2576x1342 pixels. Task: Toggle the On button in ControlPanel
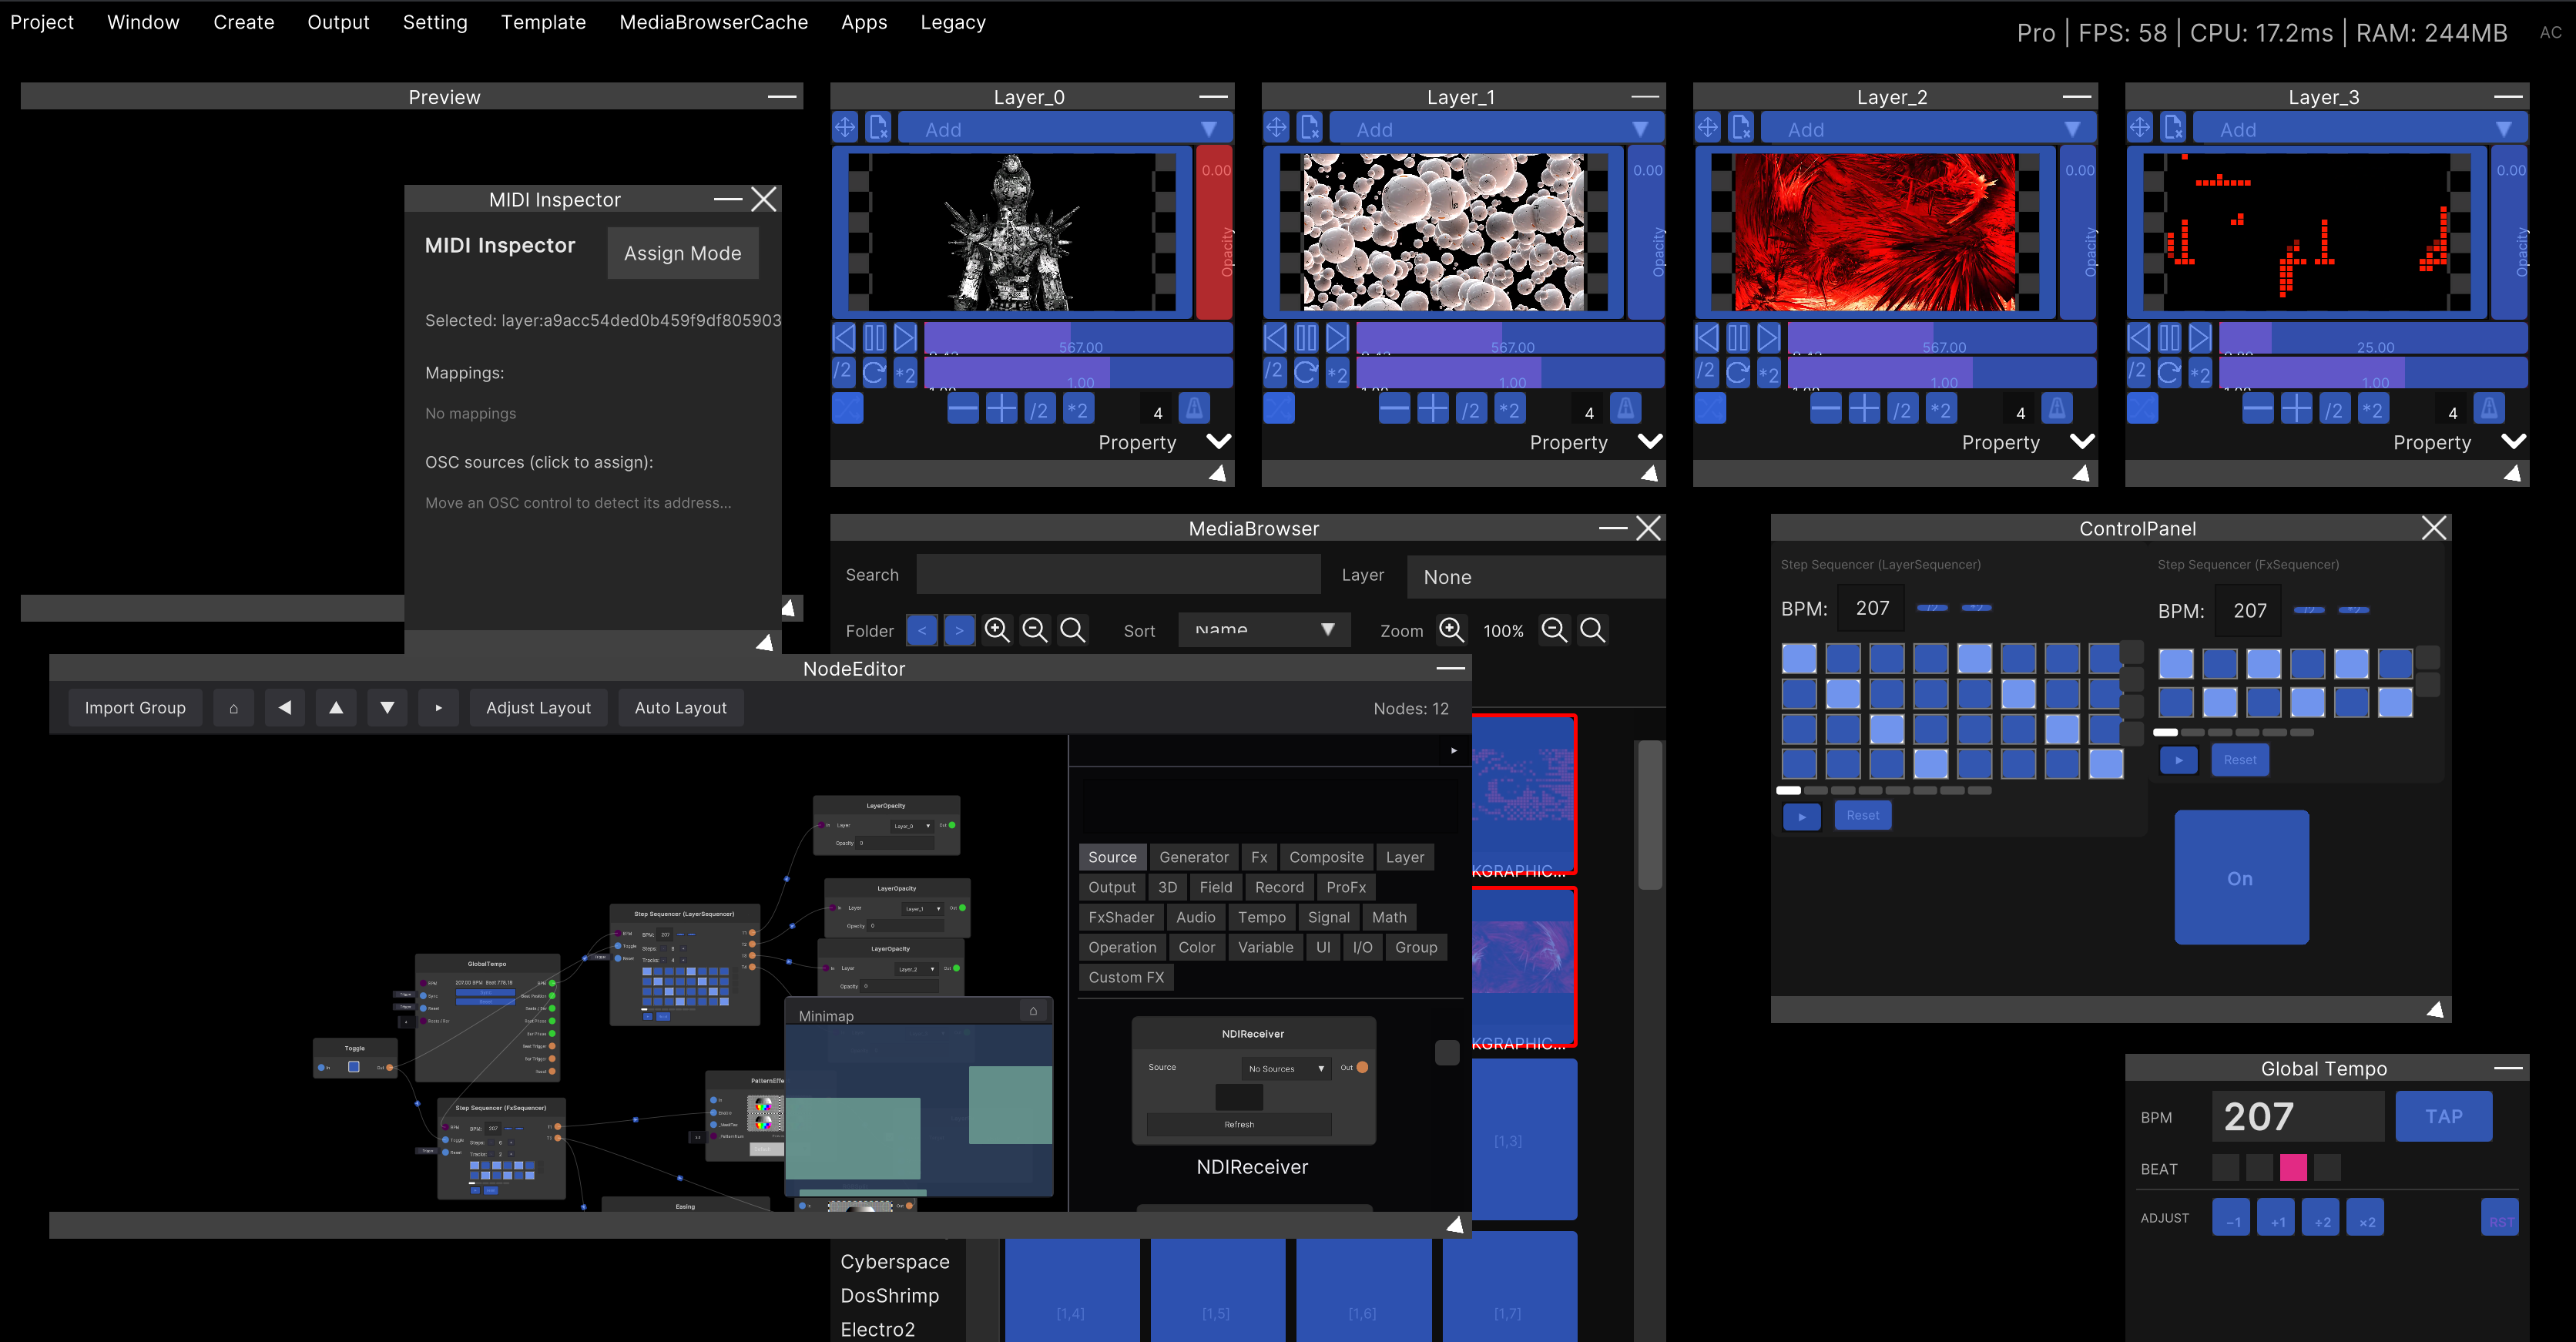pos(2241,878)
